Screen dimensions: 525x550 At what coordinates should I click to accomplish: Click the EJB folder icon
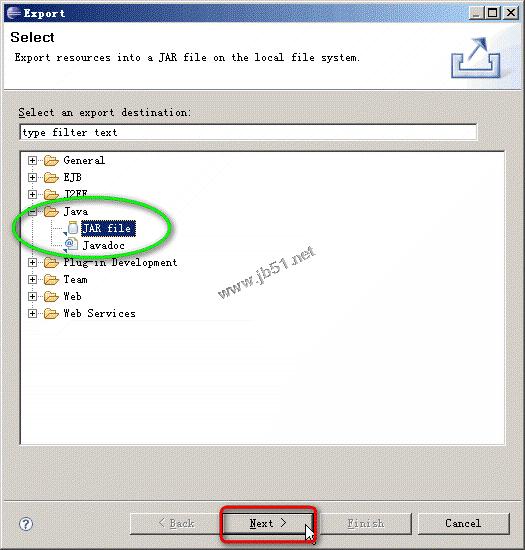[x=51, y=177]
